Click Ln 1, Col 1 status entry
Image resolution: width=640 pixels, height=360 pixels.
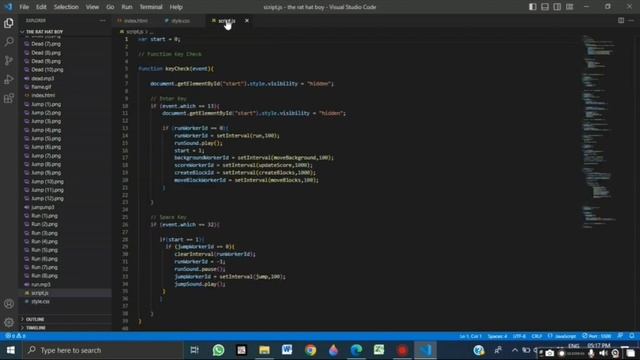pos(470,336)
